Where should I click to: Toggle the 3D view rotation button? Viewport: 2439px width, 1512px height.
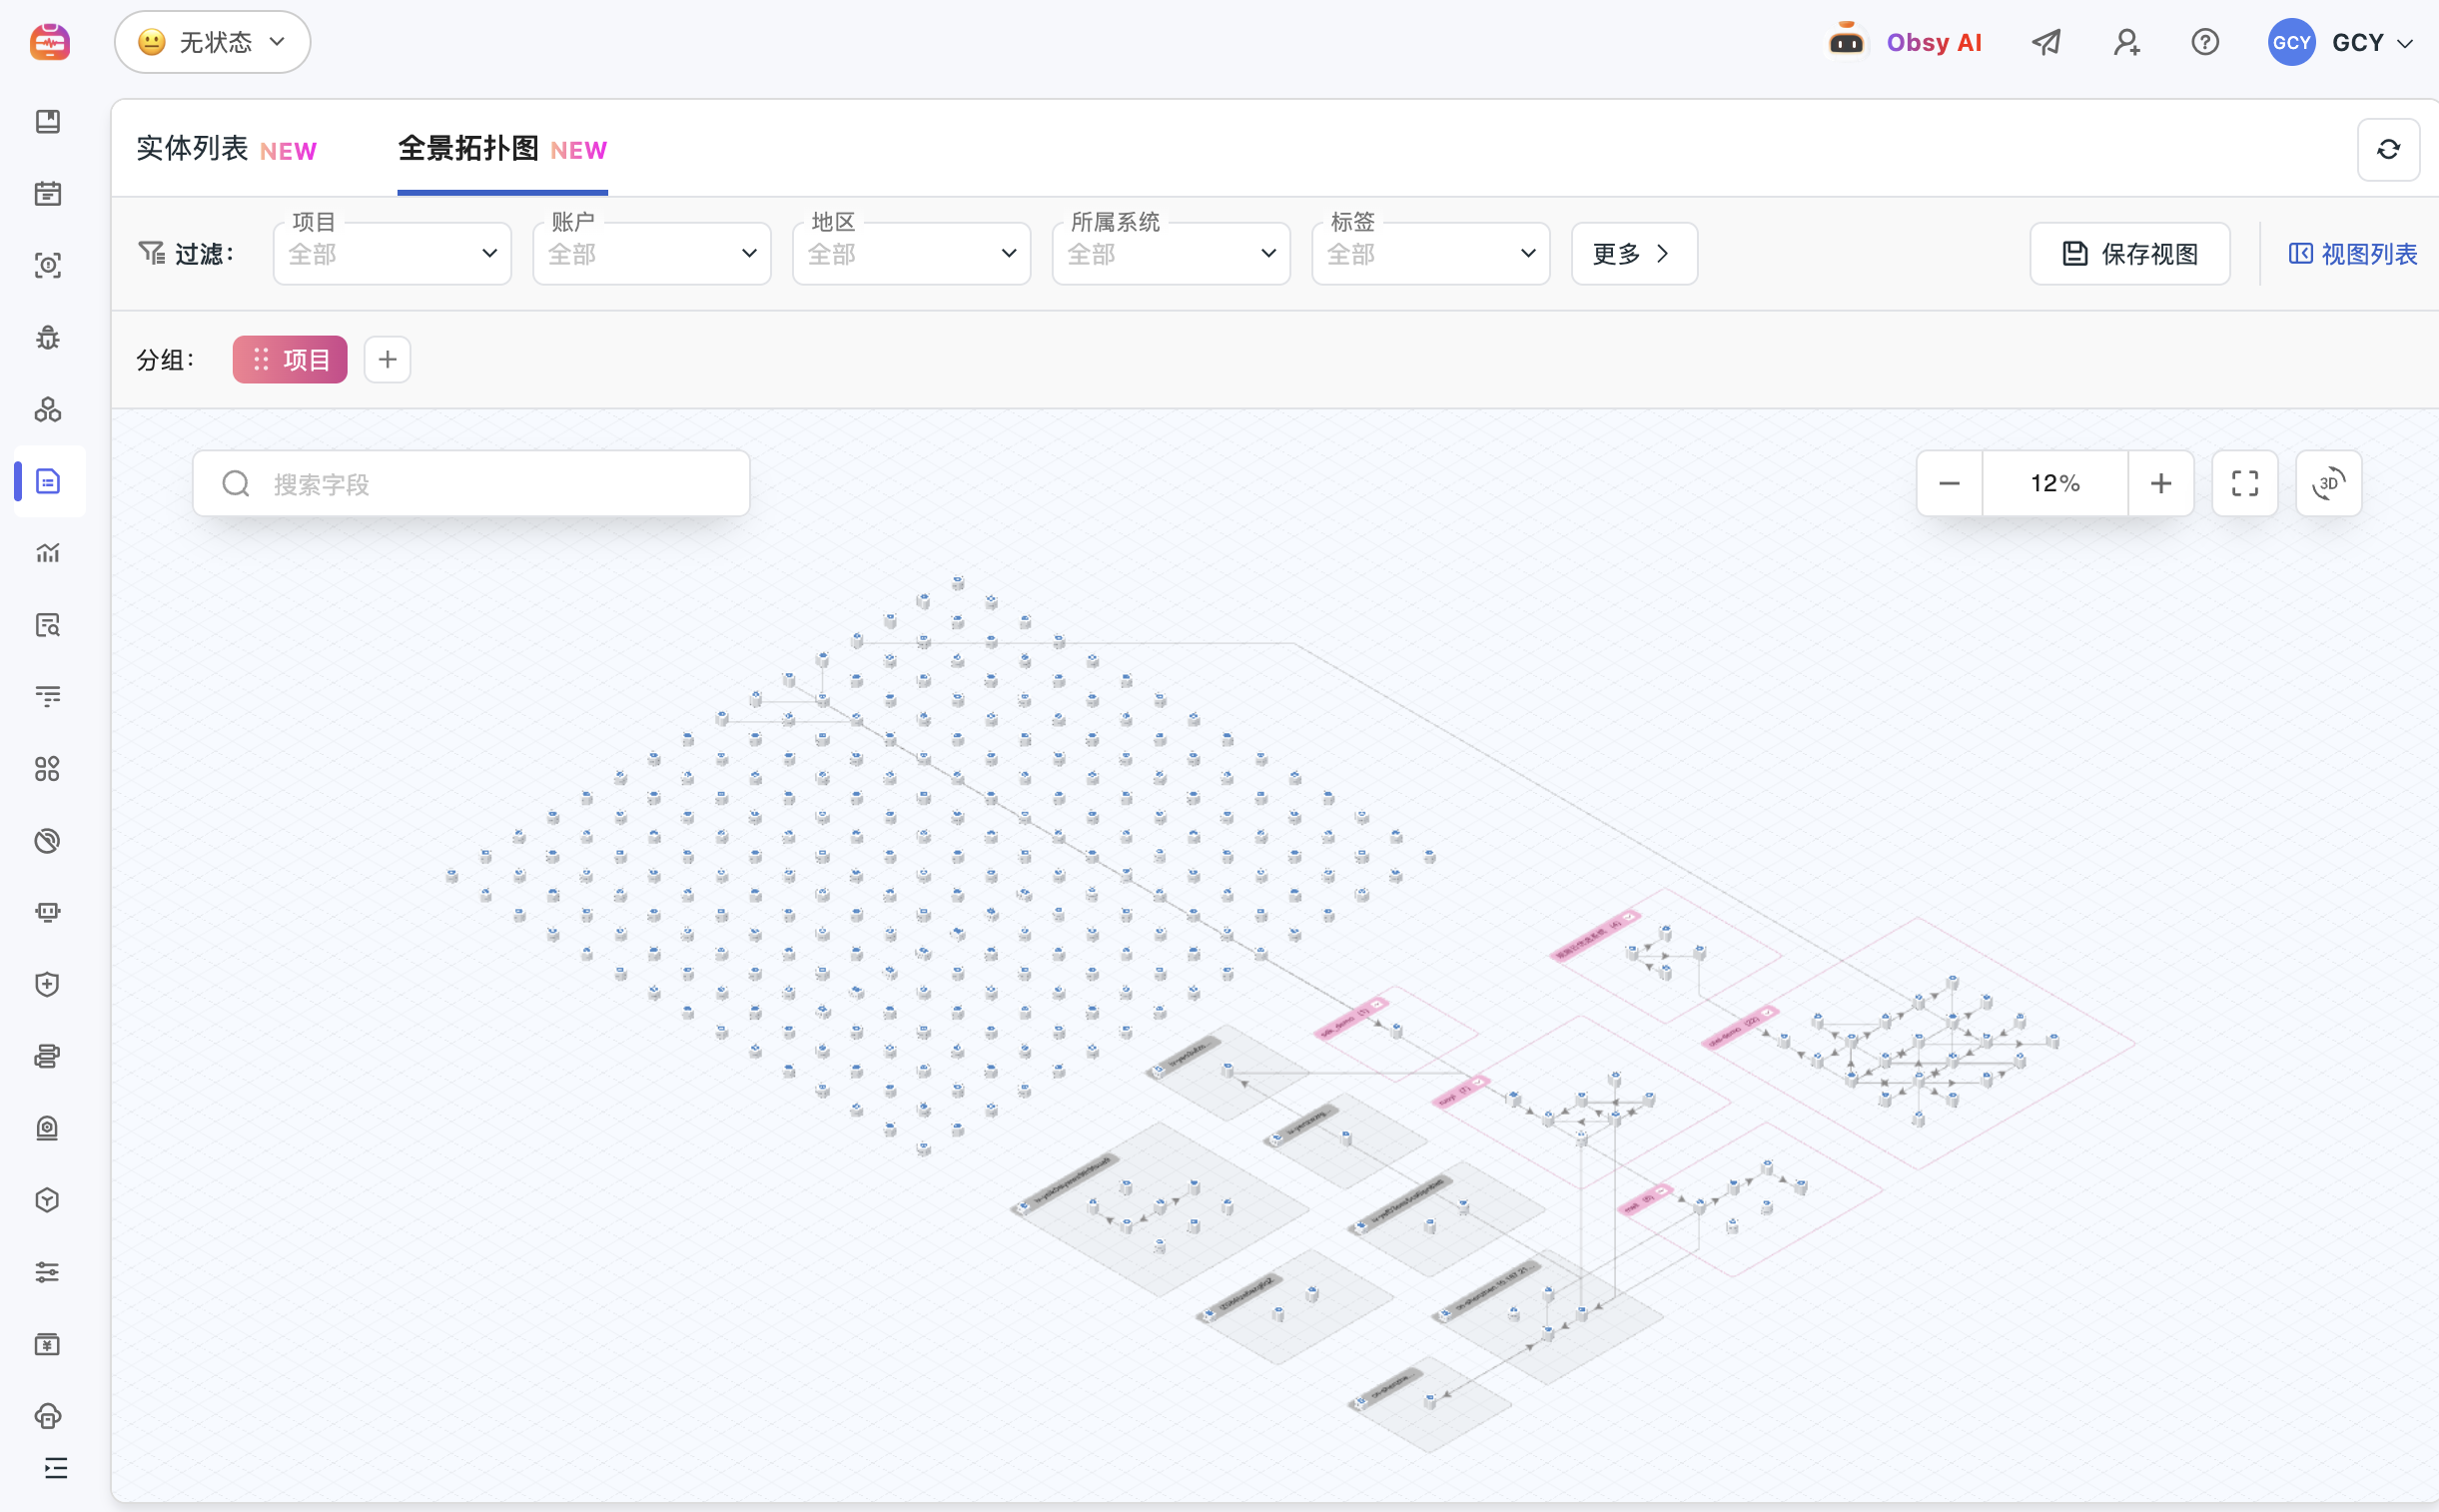pyautogui.click(x=2328, y=483)
